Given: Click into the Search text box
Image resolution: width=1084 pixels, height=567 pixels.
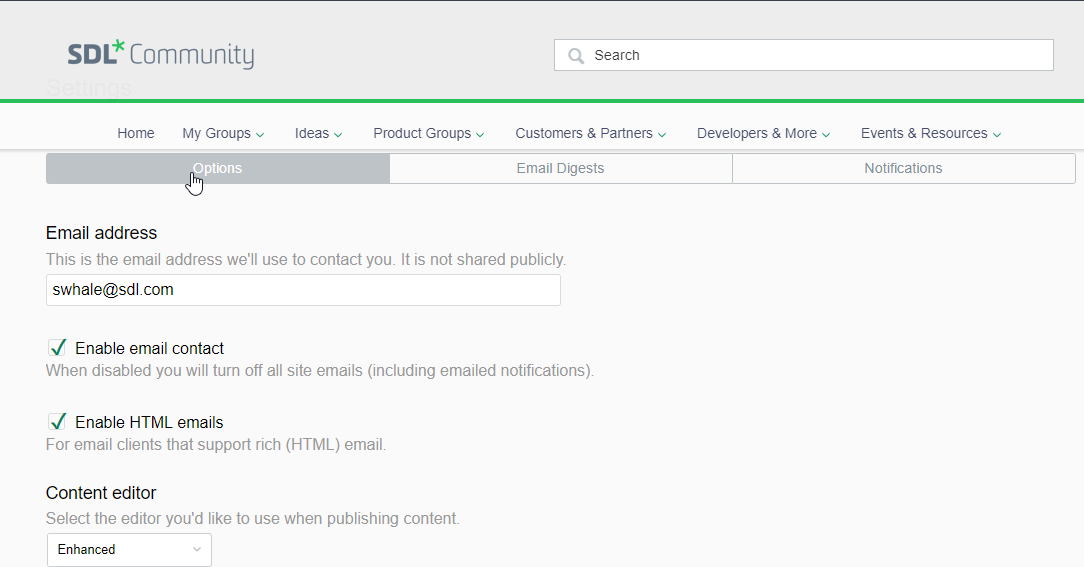Looking at the screenshot, I should [815, 55].
